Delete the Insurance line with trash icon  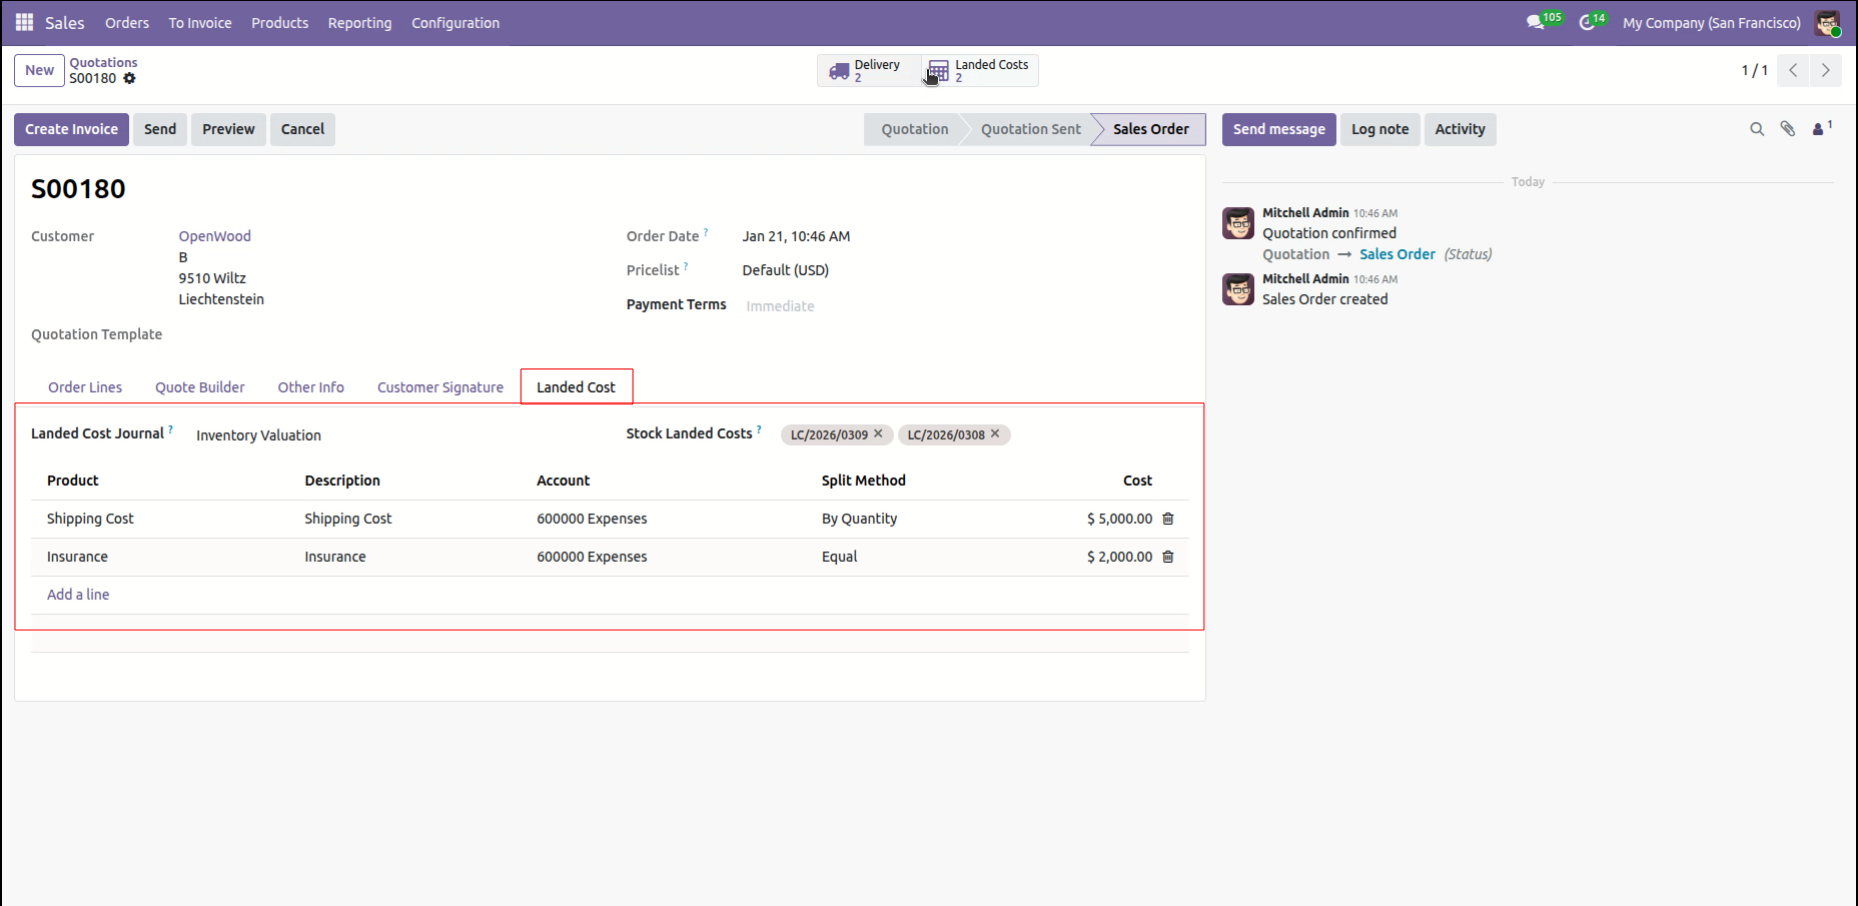click(1168, 557)
